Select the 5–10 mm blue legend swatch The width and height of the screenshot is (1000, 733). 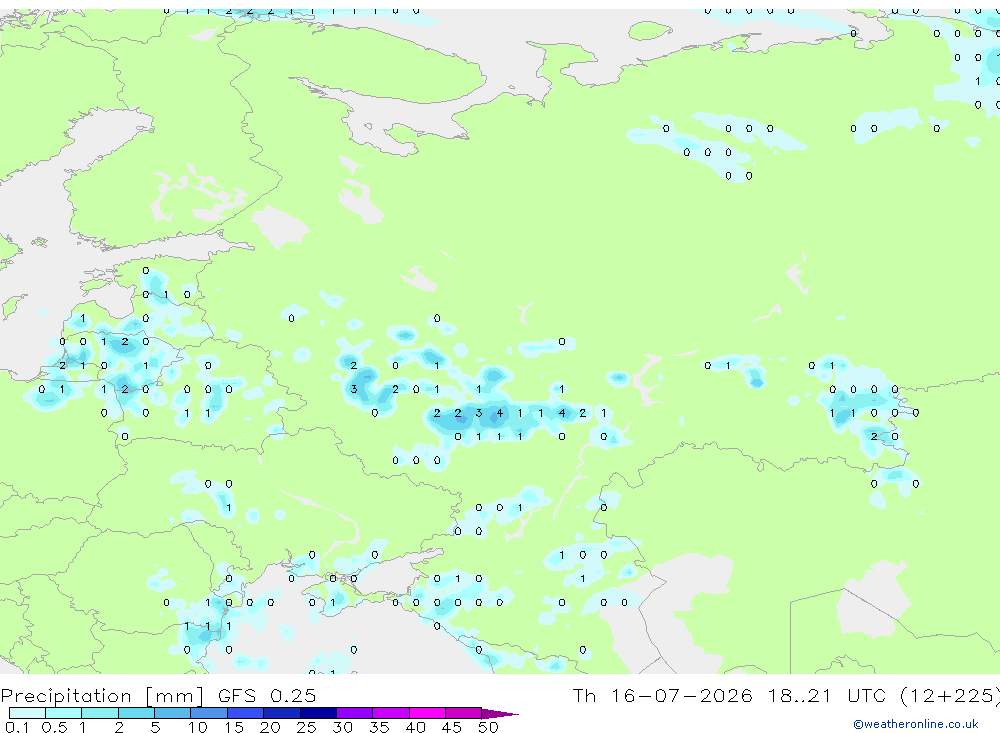point(173,713)
